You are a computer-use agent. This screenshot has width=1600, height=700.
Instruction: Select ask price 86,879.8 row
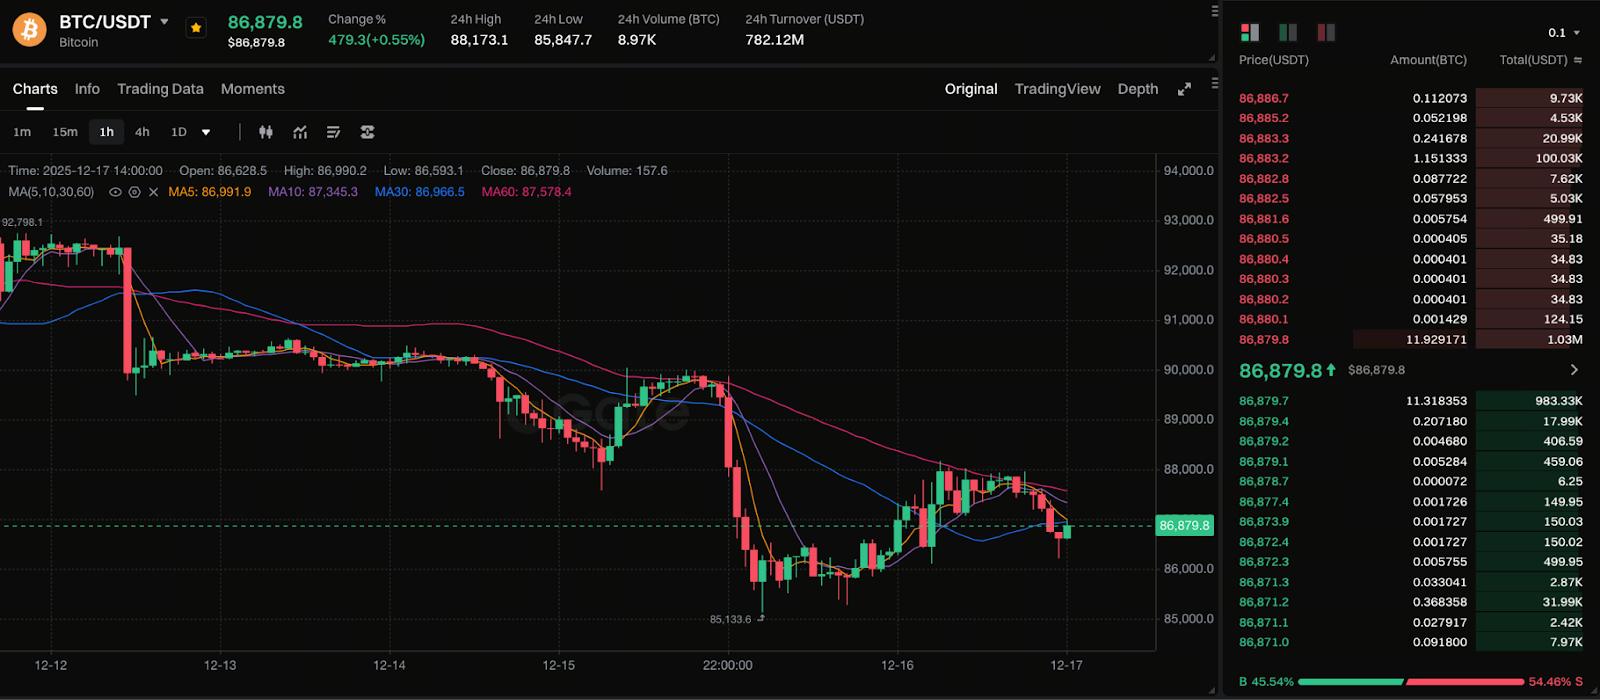[x=1411, y=339]
